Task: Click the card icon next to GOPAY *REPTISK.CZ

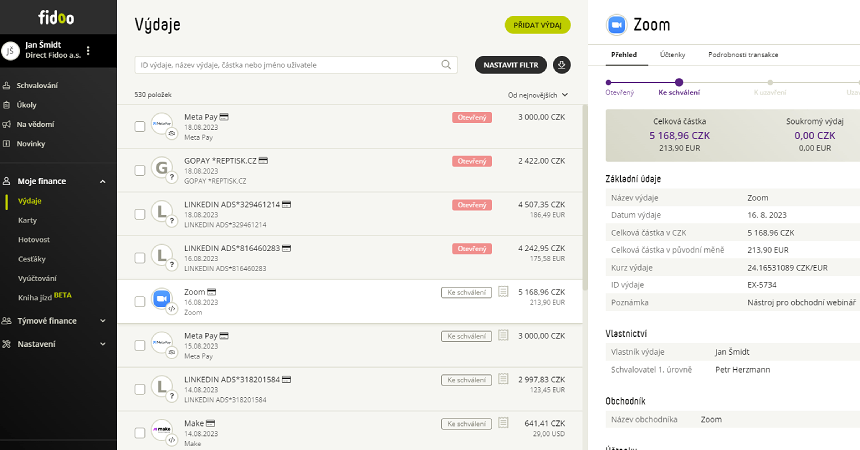Action: (263, 161)
